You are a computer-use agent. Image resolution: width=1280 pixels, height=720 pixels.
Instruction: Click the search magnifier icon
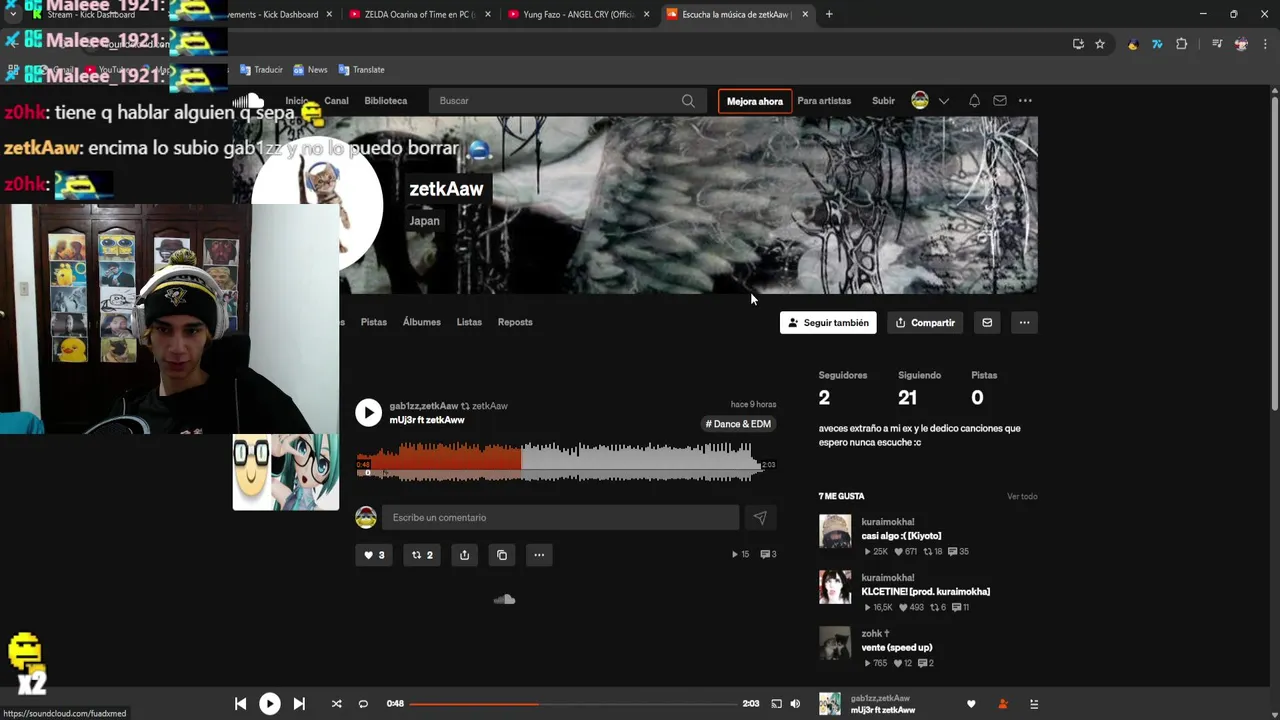[x=688, y=101]
